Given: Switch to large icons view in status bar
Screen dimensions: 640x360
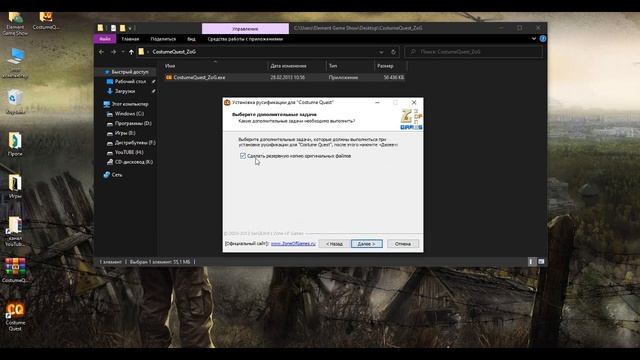Looking at the screenshot, I should (x=541, y=262).
